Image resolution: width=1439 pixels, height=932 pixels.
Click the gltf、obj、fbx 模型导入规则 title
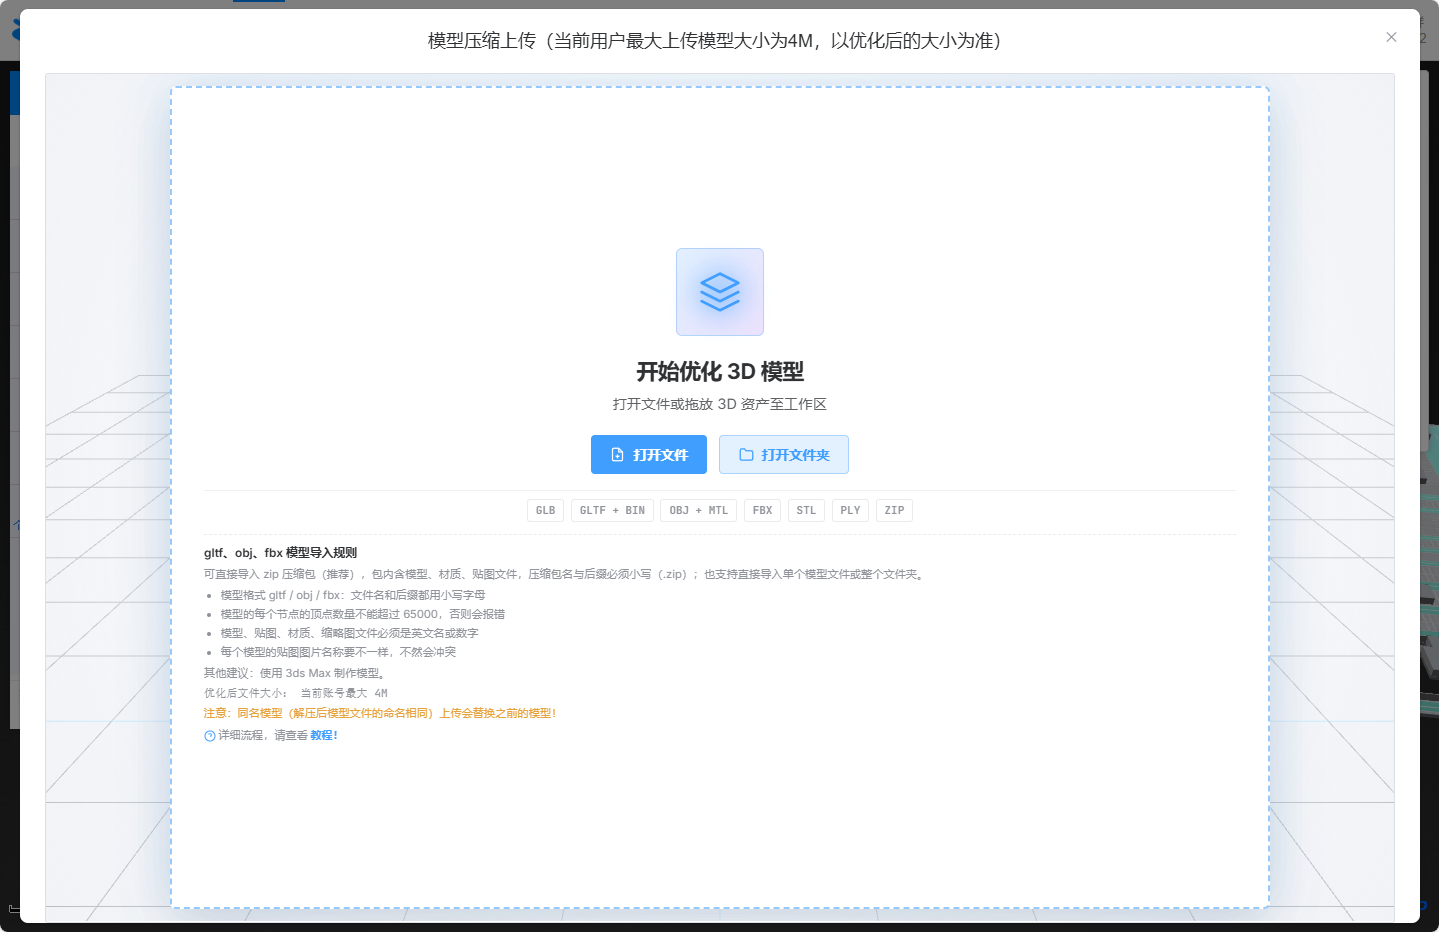pyautogui.click(x=280, y=553)
